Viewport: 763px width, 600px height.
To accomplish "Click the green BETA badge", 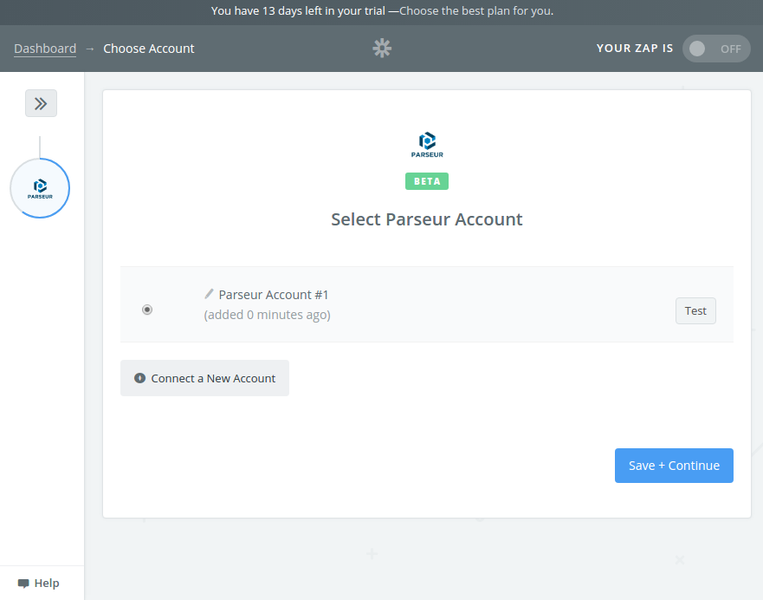I will pos(427,182).
